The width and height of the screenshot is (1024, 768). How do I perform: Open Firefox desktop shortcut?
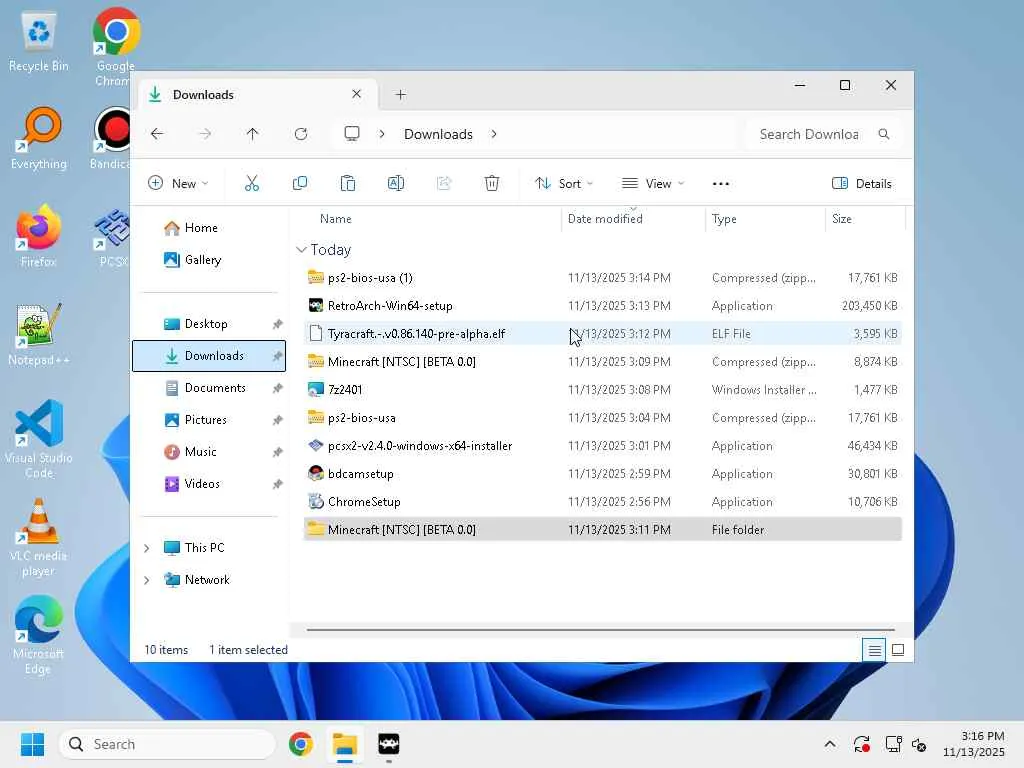(39, 236)
